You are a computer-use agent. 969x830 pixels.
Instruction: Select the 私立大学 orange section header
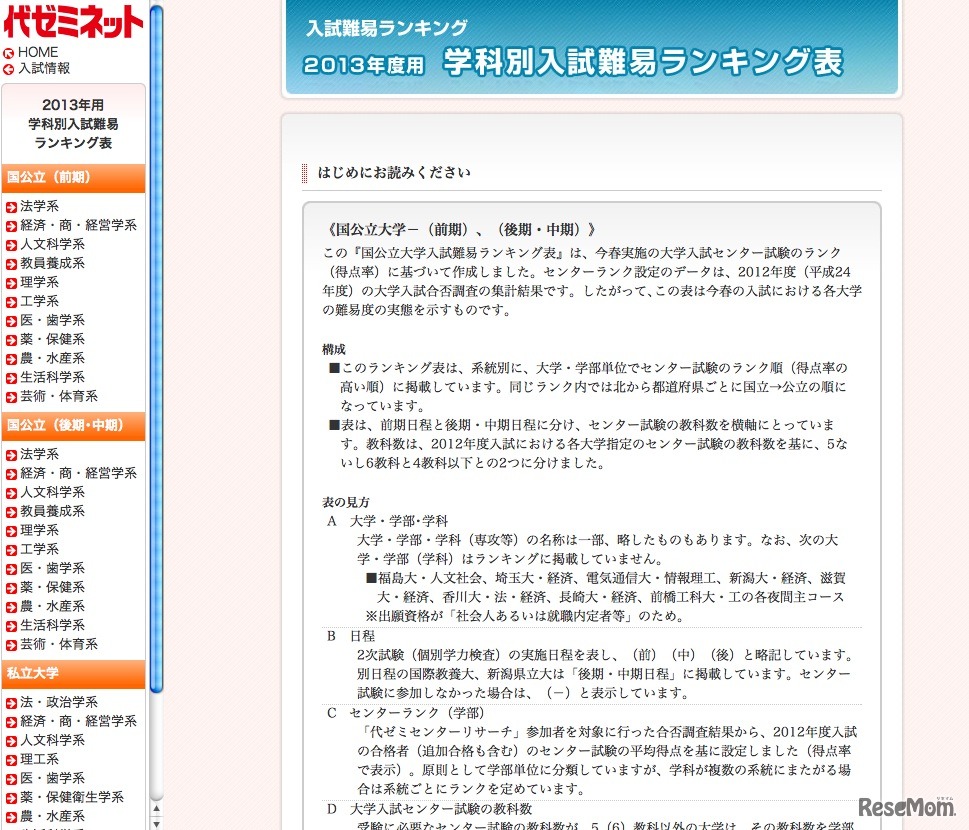click(74, 674)
